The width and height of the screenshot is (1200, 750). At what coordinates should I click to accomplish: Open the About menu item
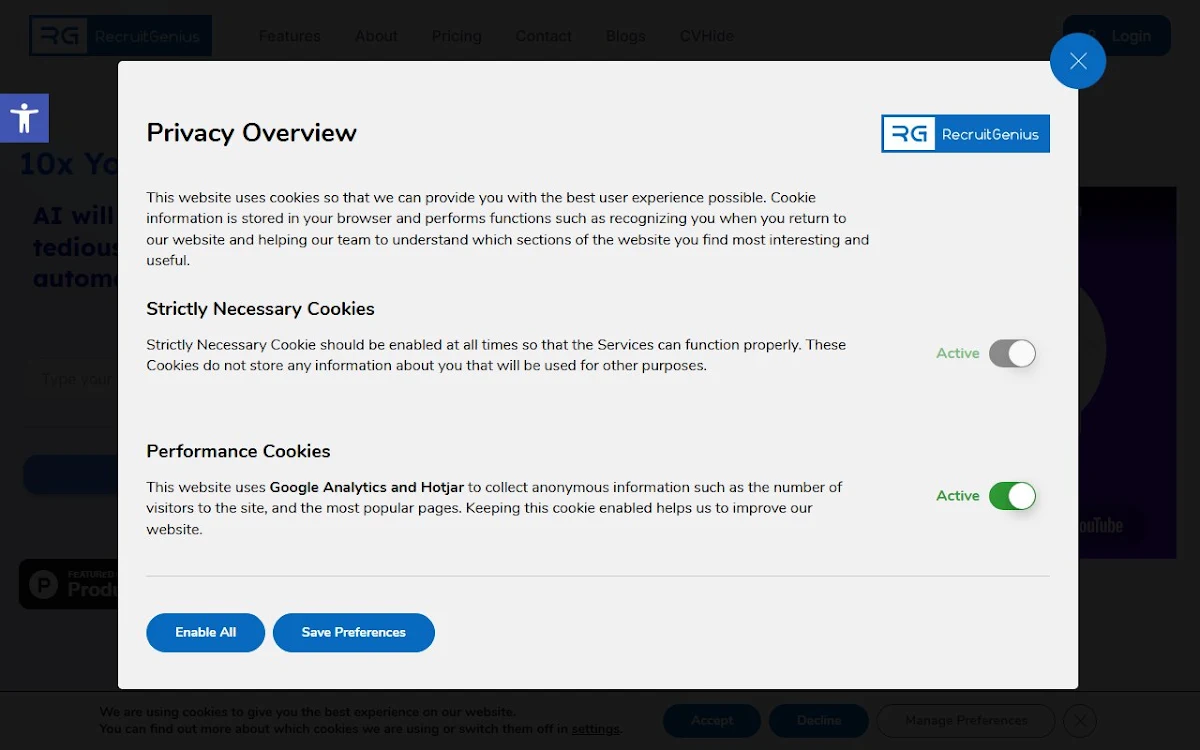pyautogui.click(x=376, y=36)
